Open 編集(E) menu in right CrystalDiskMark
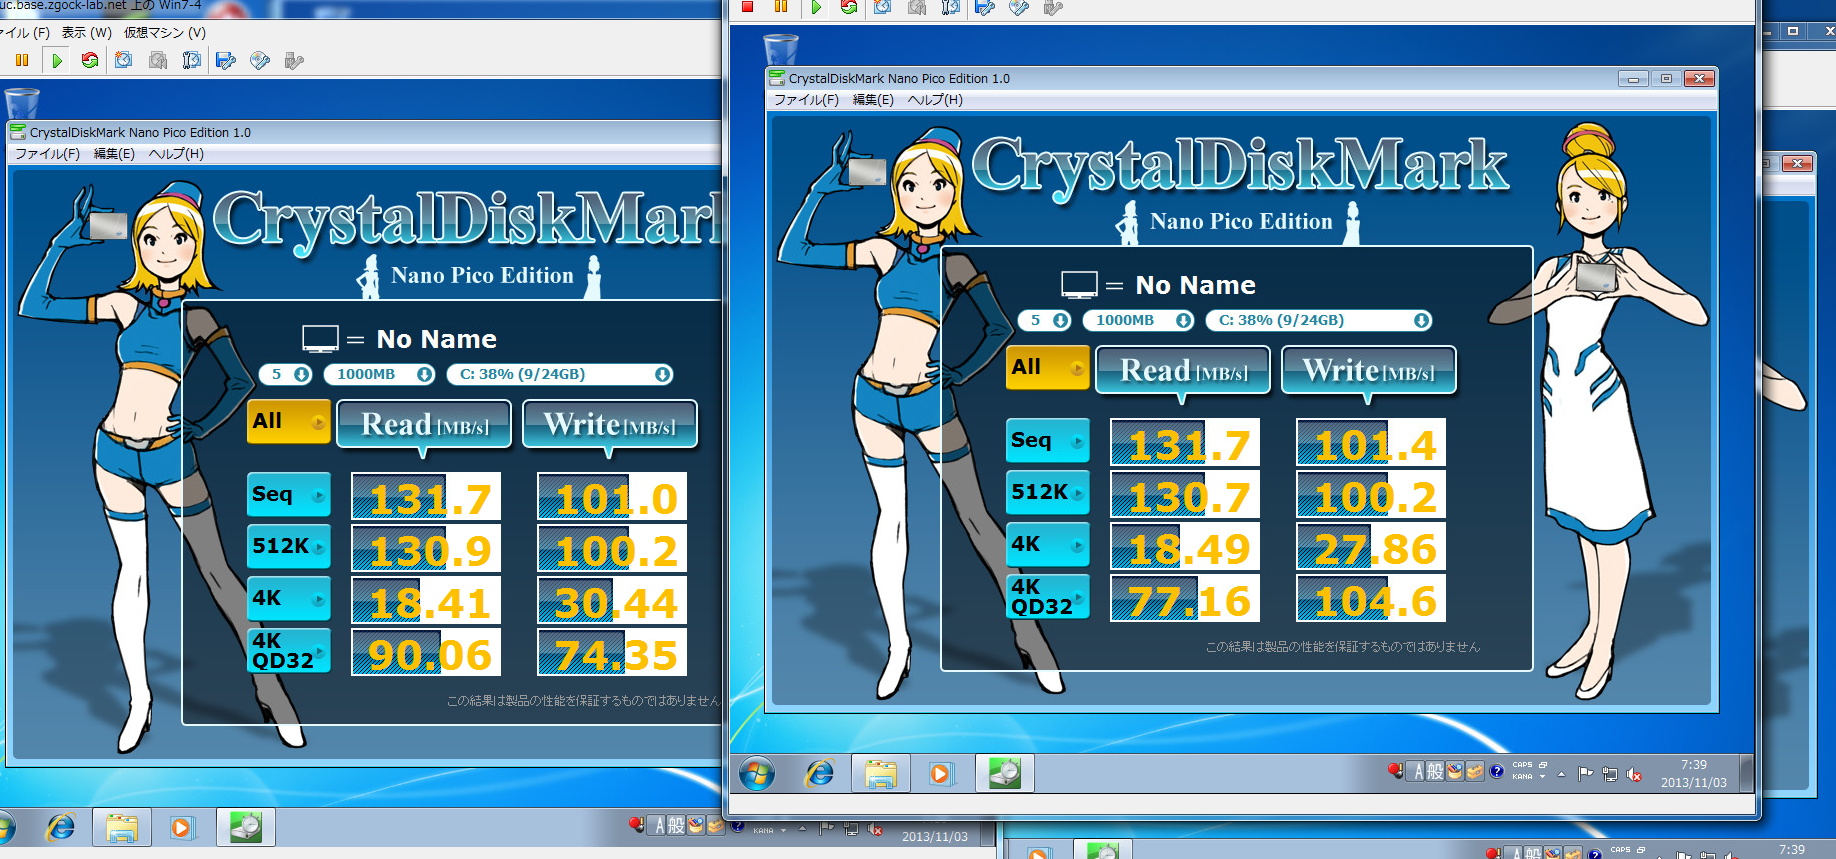Viewport: 1836px width, 859px height. (873, 100)
